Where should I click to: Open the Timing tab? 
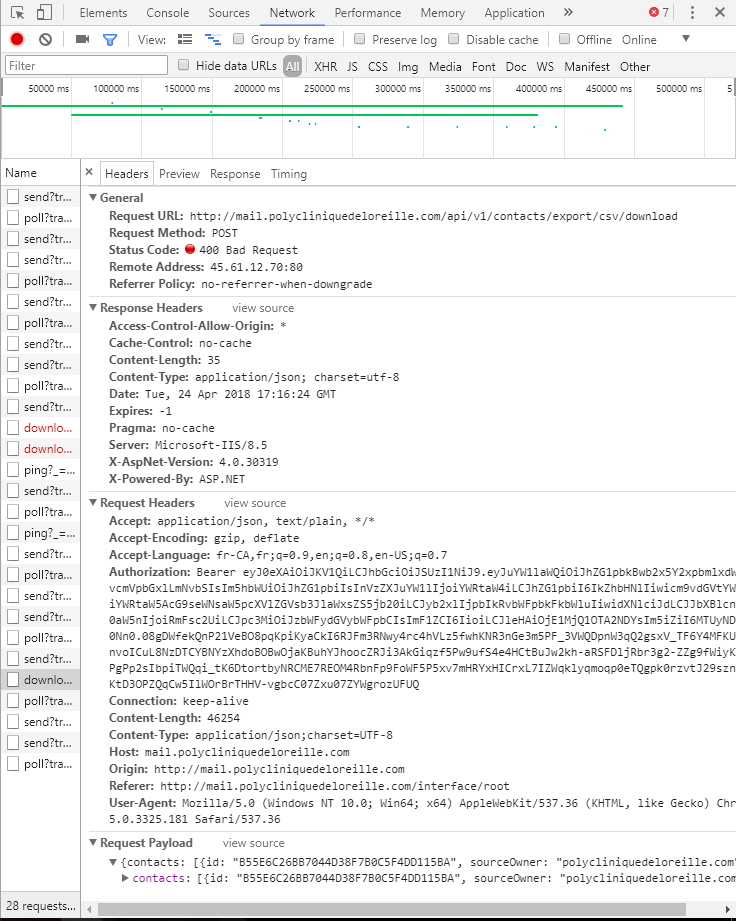[x=288, y=174]
